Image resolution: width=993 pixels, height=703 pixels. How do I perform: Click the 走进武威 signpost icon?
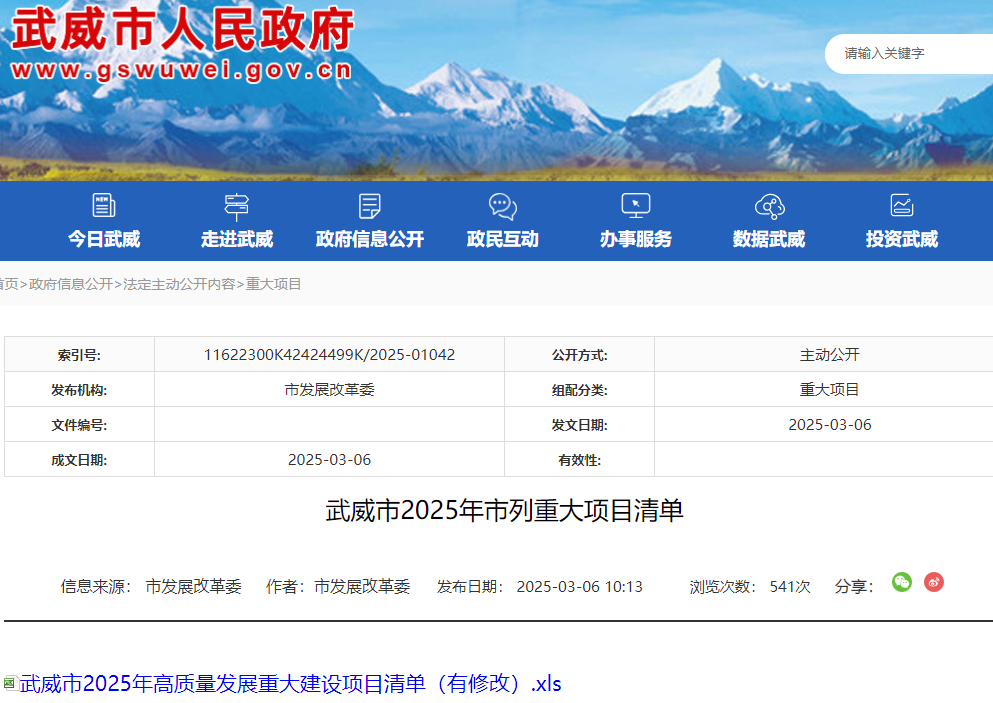(x=237, y=206)
